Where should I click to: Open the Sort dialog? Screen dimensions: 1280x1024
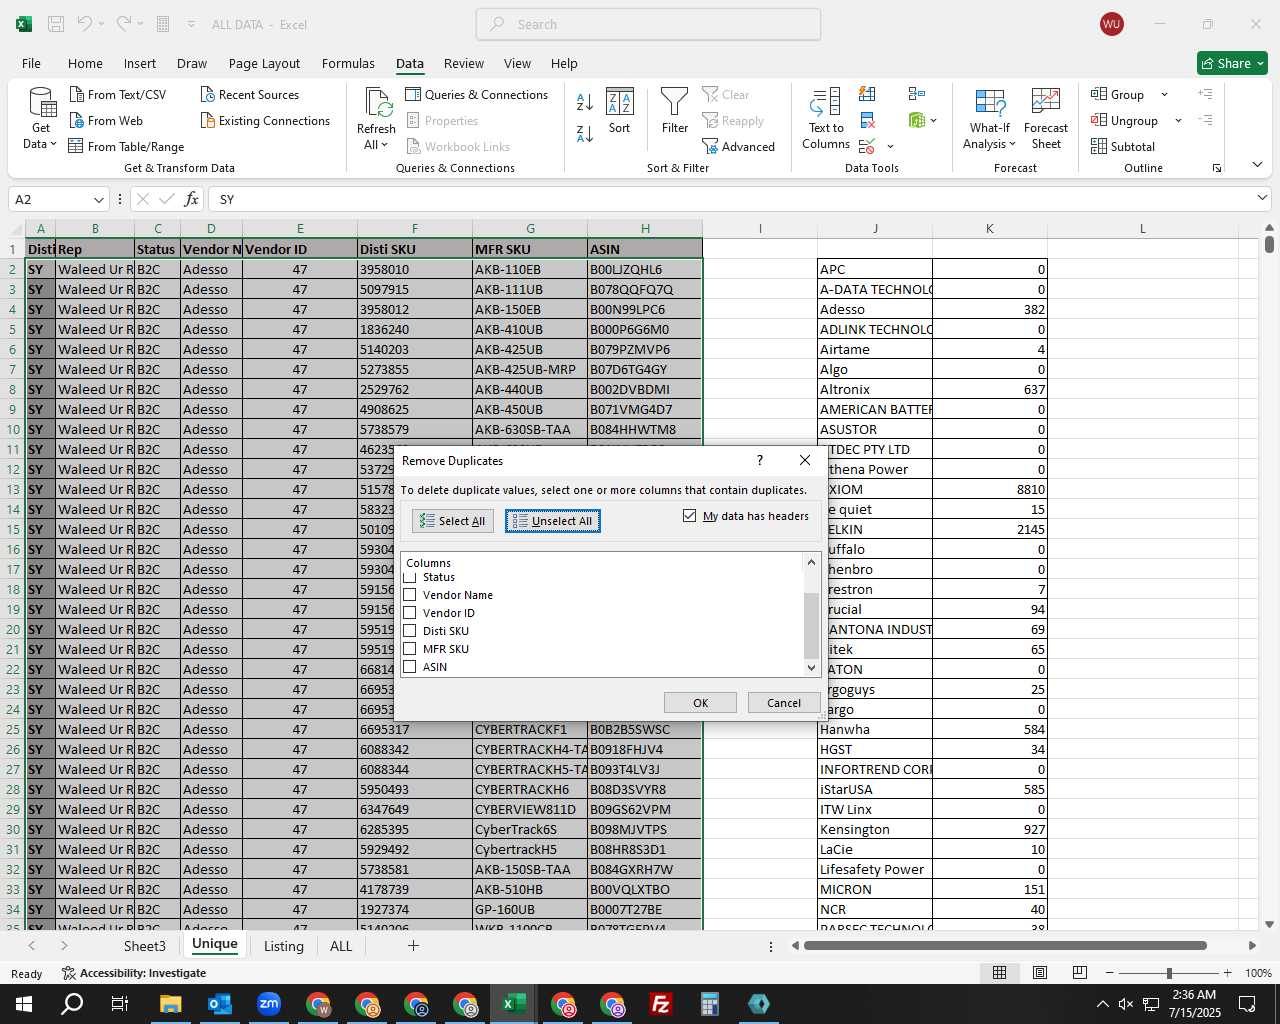pos(620,111)
